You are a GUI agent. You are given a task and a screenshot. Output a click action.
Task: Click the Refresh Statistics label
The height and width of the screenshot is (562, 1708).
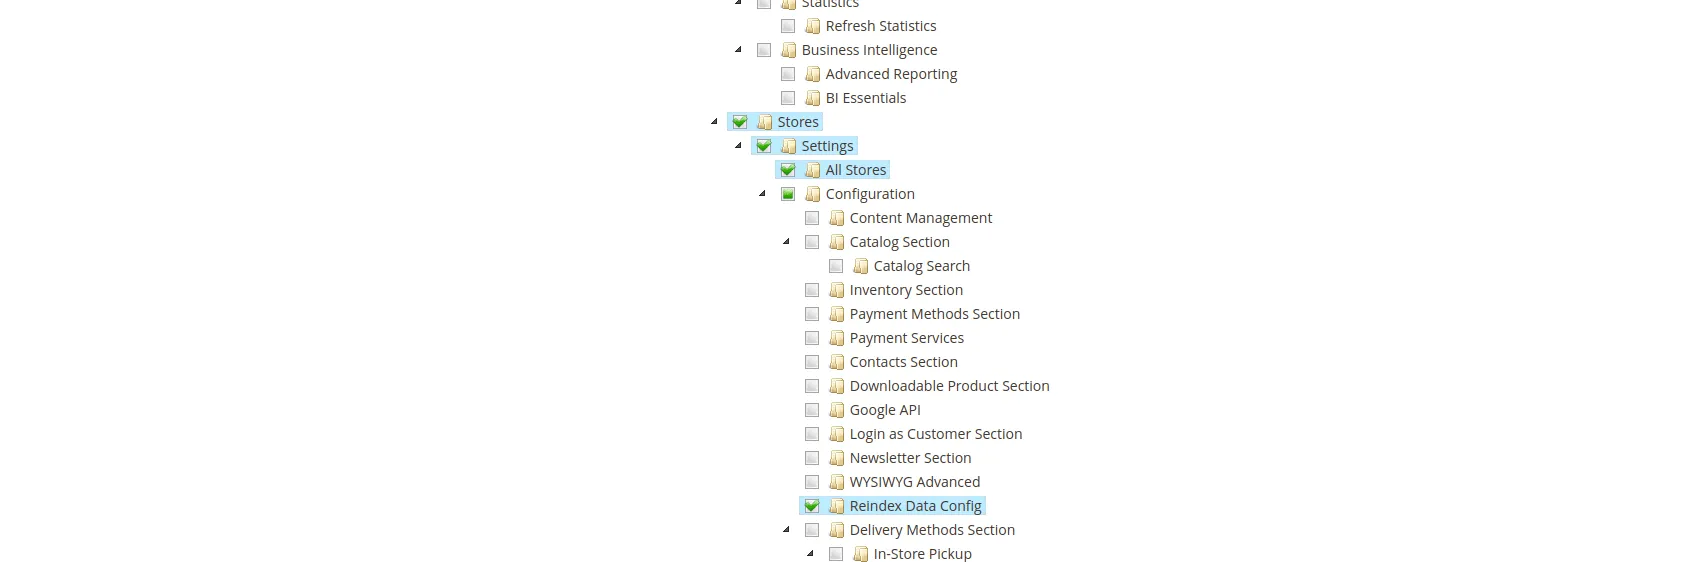[x=880, y=26]
